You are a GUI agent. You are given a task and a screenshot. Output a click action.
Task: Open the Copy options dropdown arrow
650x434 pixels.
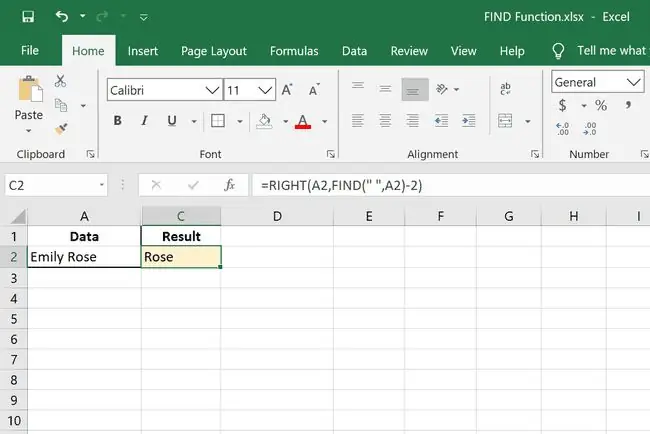83,106
